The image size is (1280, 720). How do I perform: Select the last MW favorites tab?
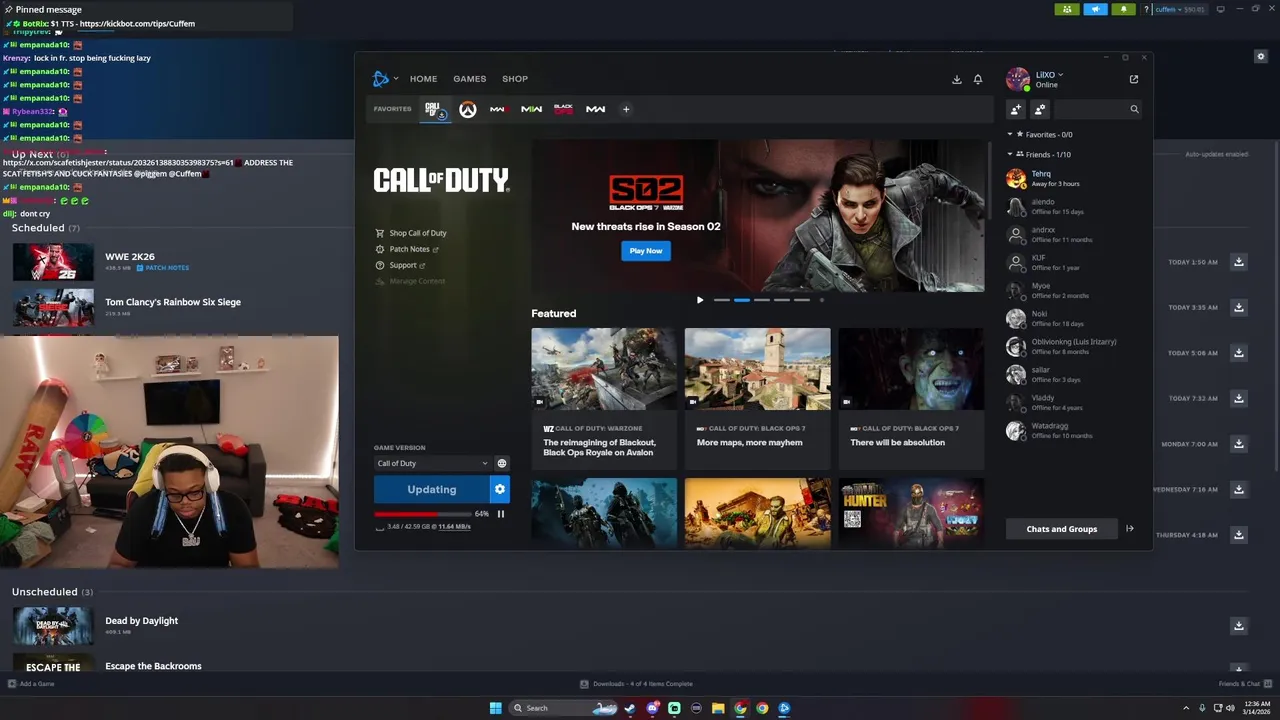595,109
